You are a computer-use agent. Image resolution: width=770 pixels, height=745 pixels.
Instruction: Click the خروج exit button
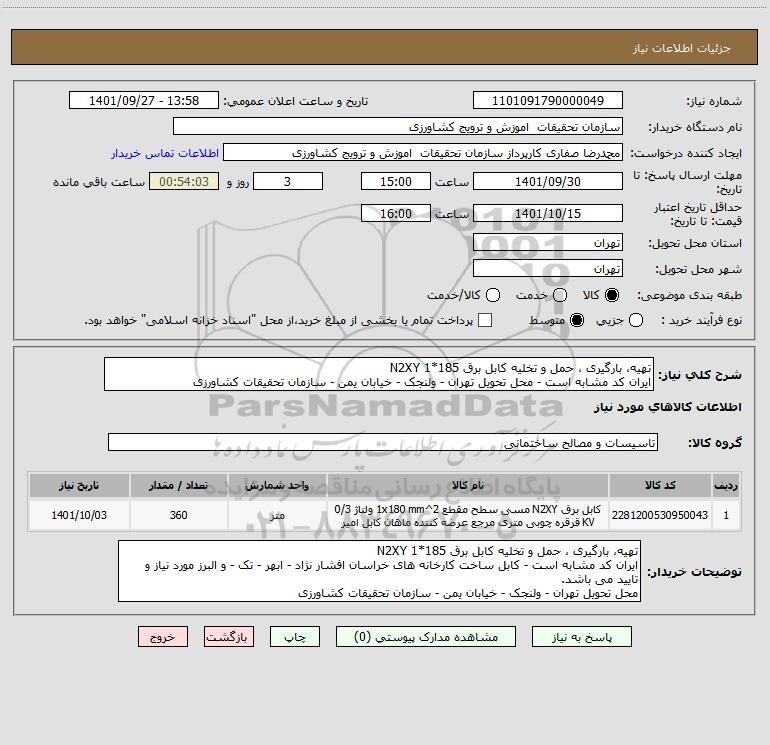pyautogui.click(x=163, y=637)
